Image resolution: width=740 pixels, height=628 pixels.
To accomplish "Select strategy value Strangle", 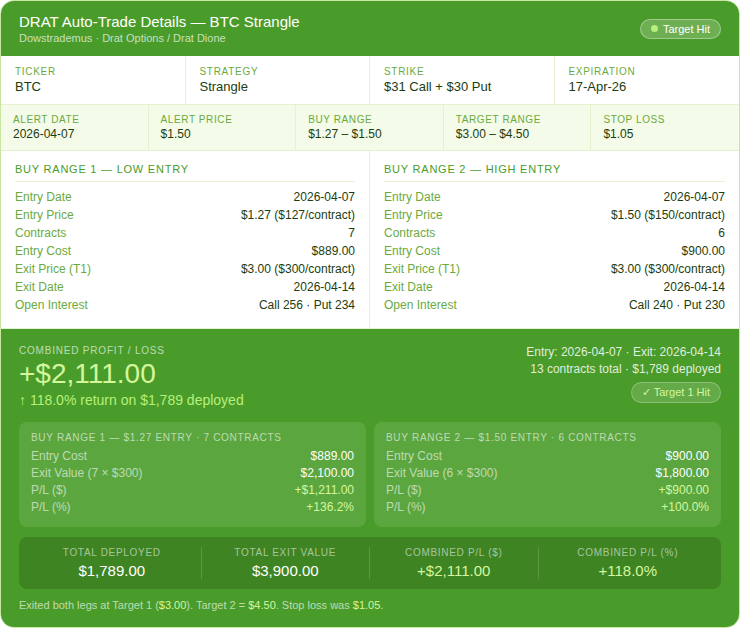I will [x=223, y=87].
